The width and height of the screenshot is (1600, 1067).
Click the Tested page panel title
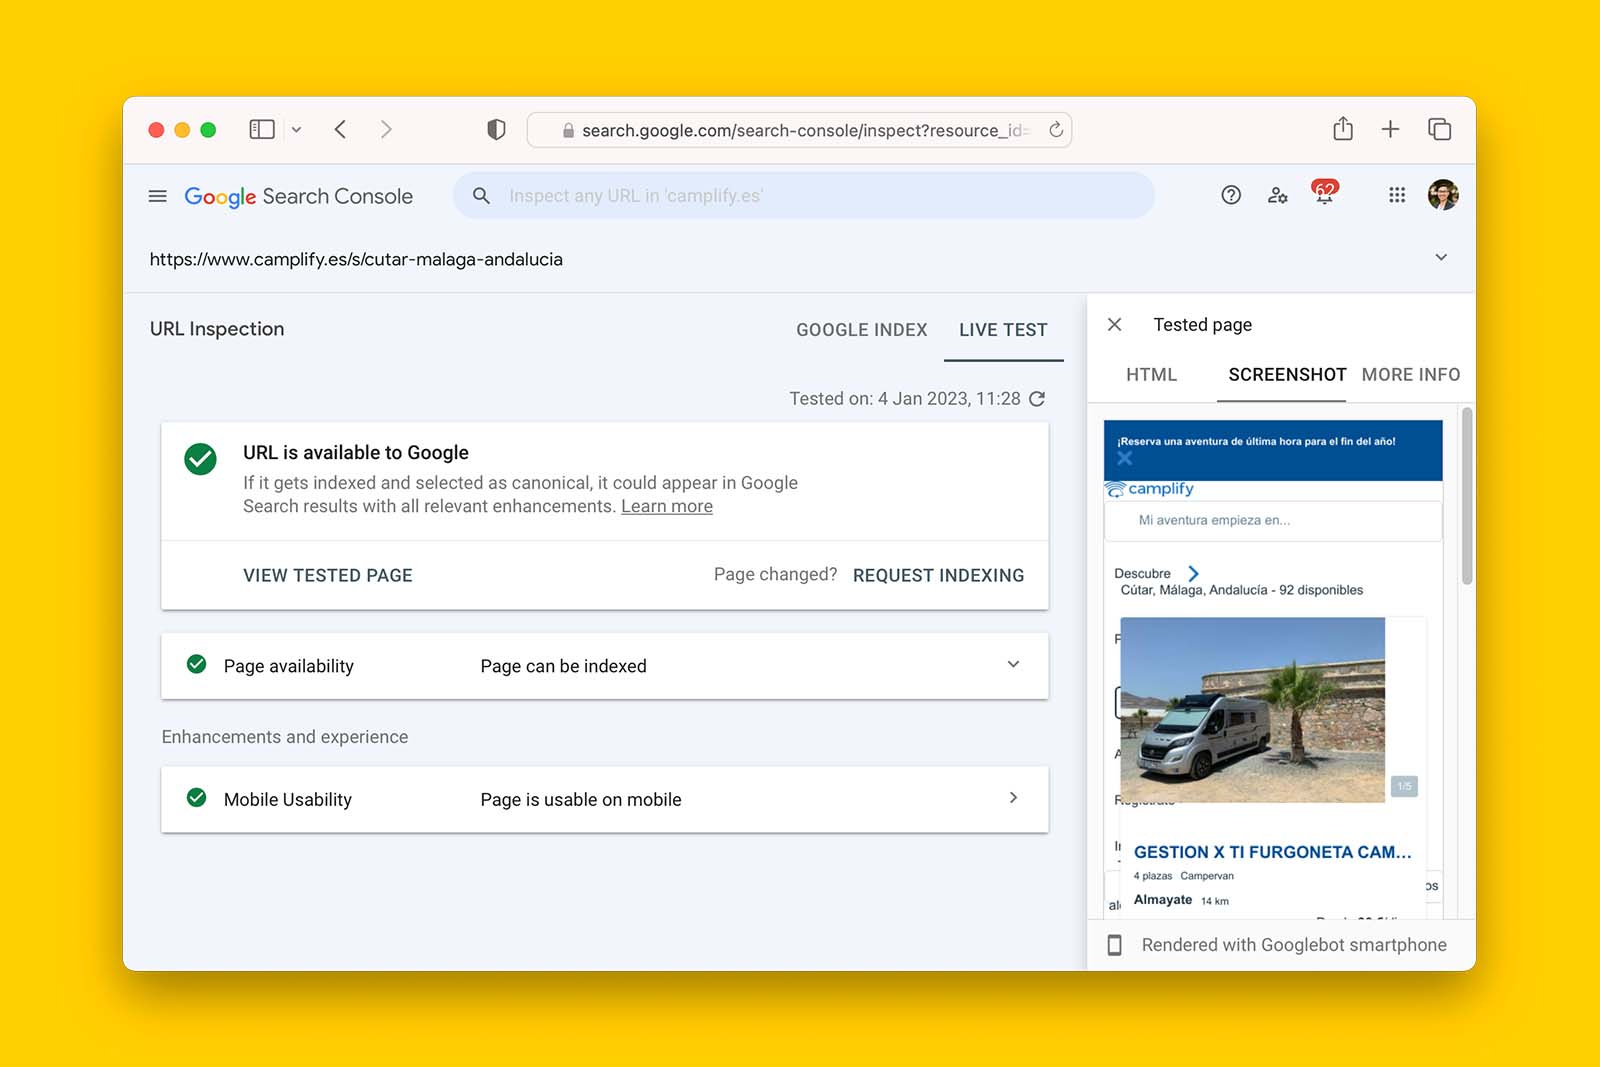[1202, 325]
